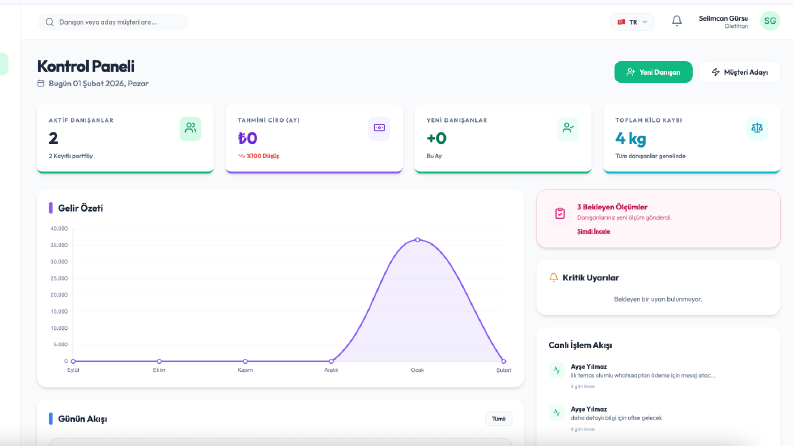The image size is (793, 446).
Task: Click the Toplam Kilo Kaybı scale icon
Action: point(757,128)
